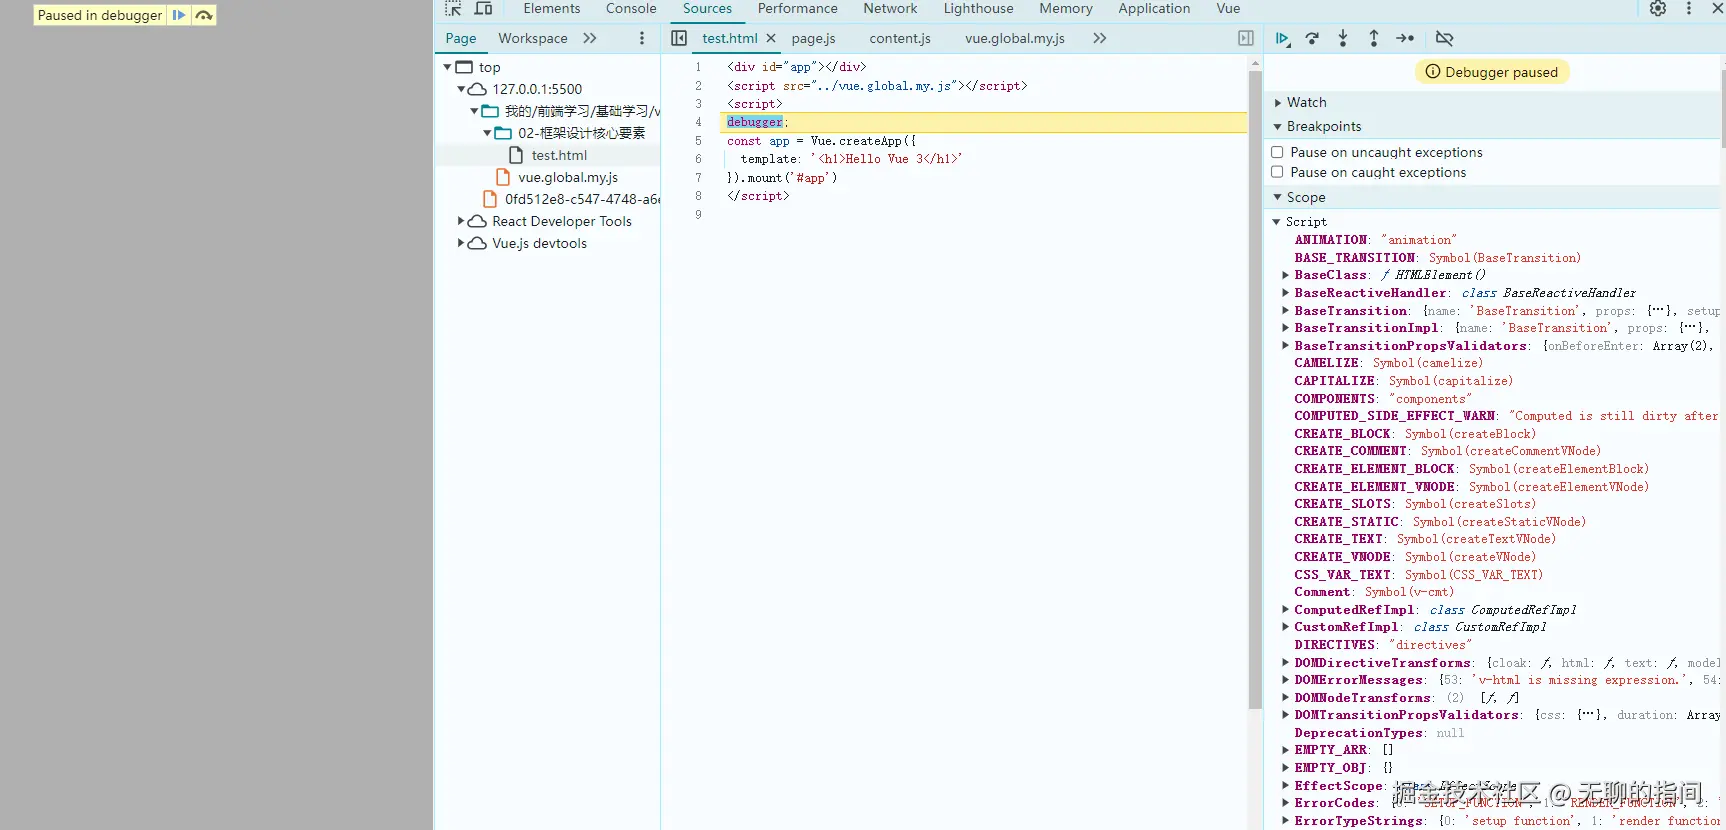Screen dimensions: 1726x830
Task: Click the CREATE_VNODE symbol entry
Action: [1415, 557]
